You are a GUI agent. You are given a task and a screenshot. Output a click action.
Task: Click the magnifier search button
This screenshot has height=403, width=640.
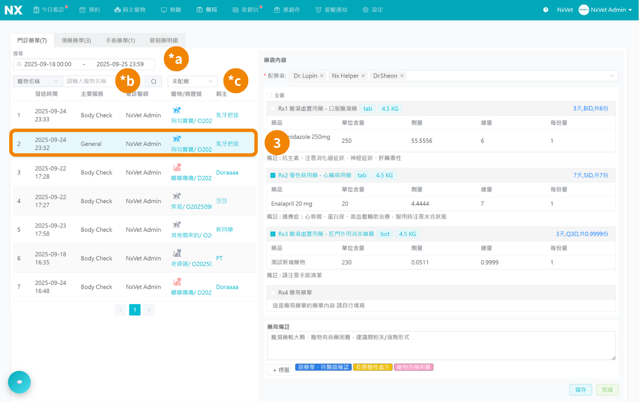[153, 81]
